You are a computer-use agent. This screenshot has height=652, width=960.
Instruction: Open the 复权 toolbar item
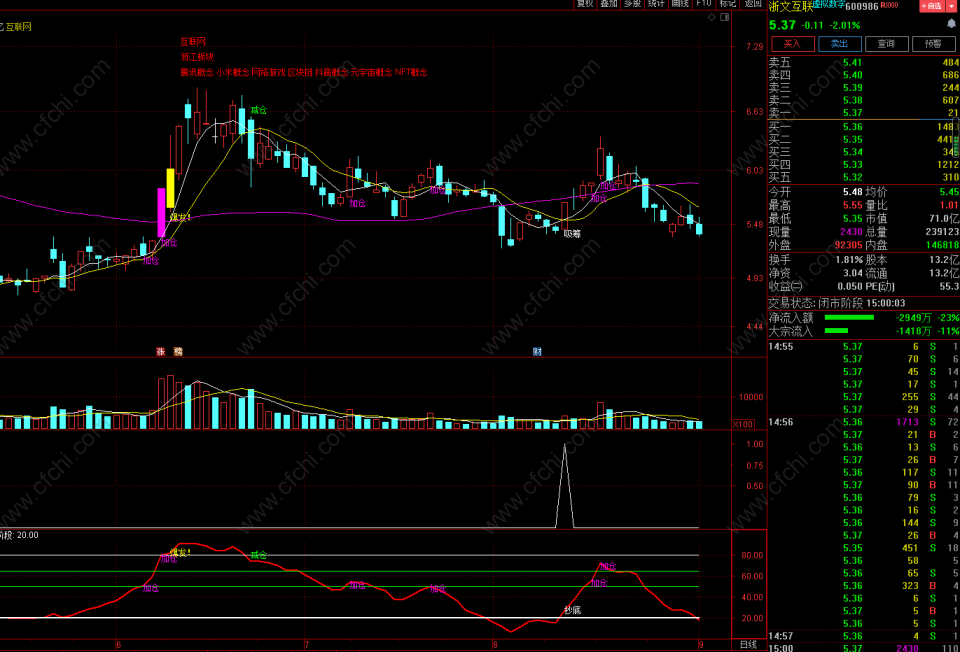pyautogui.click(x=585, y=4)
